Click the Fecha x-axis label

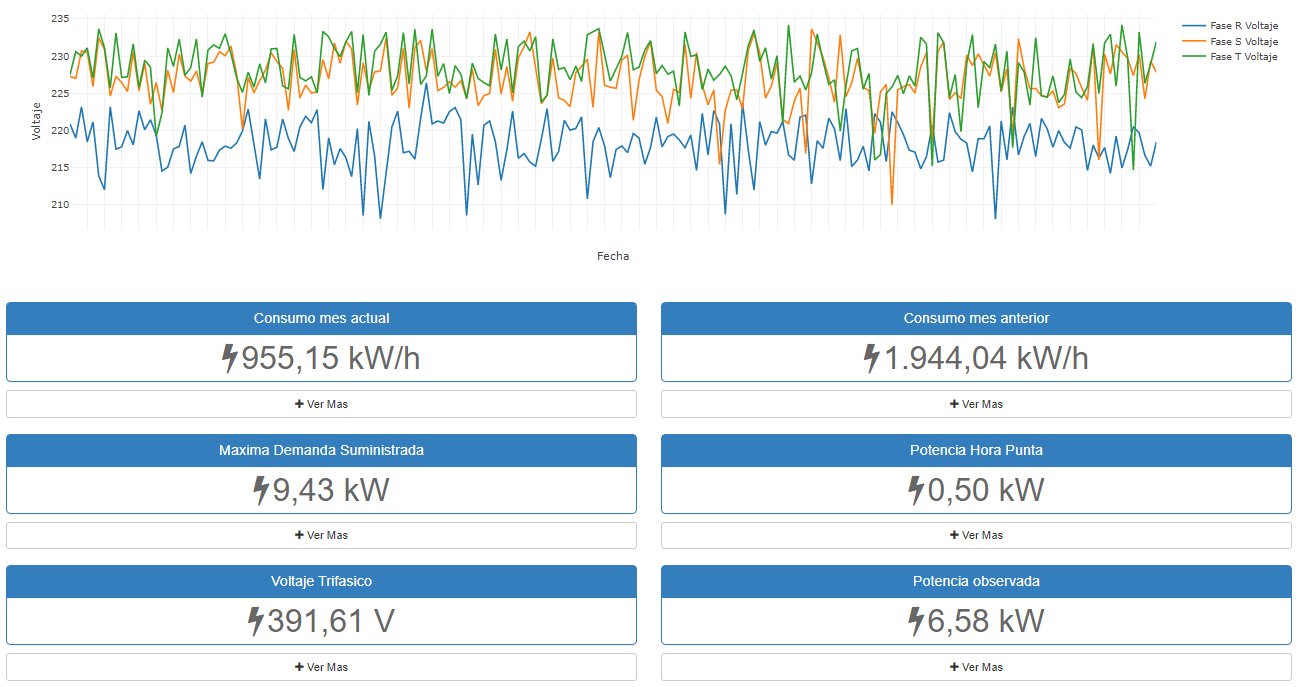[613, 256]
